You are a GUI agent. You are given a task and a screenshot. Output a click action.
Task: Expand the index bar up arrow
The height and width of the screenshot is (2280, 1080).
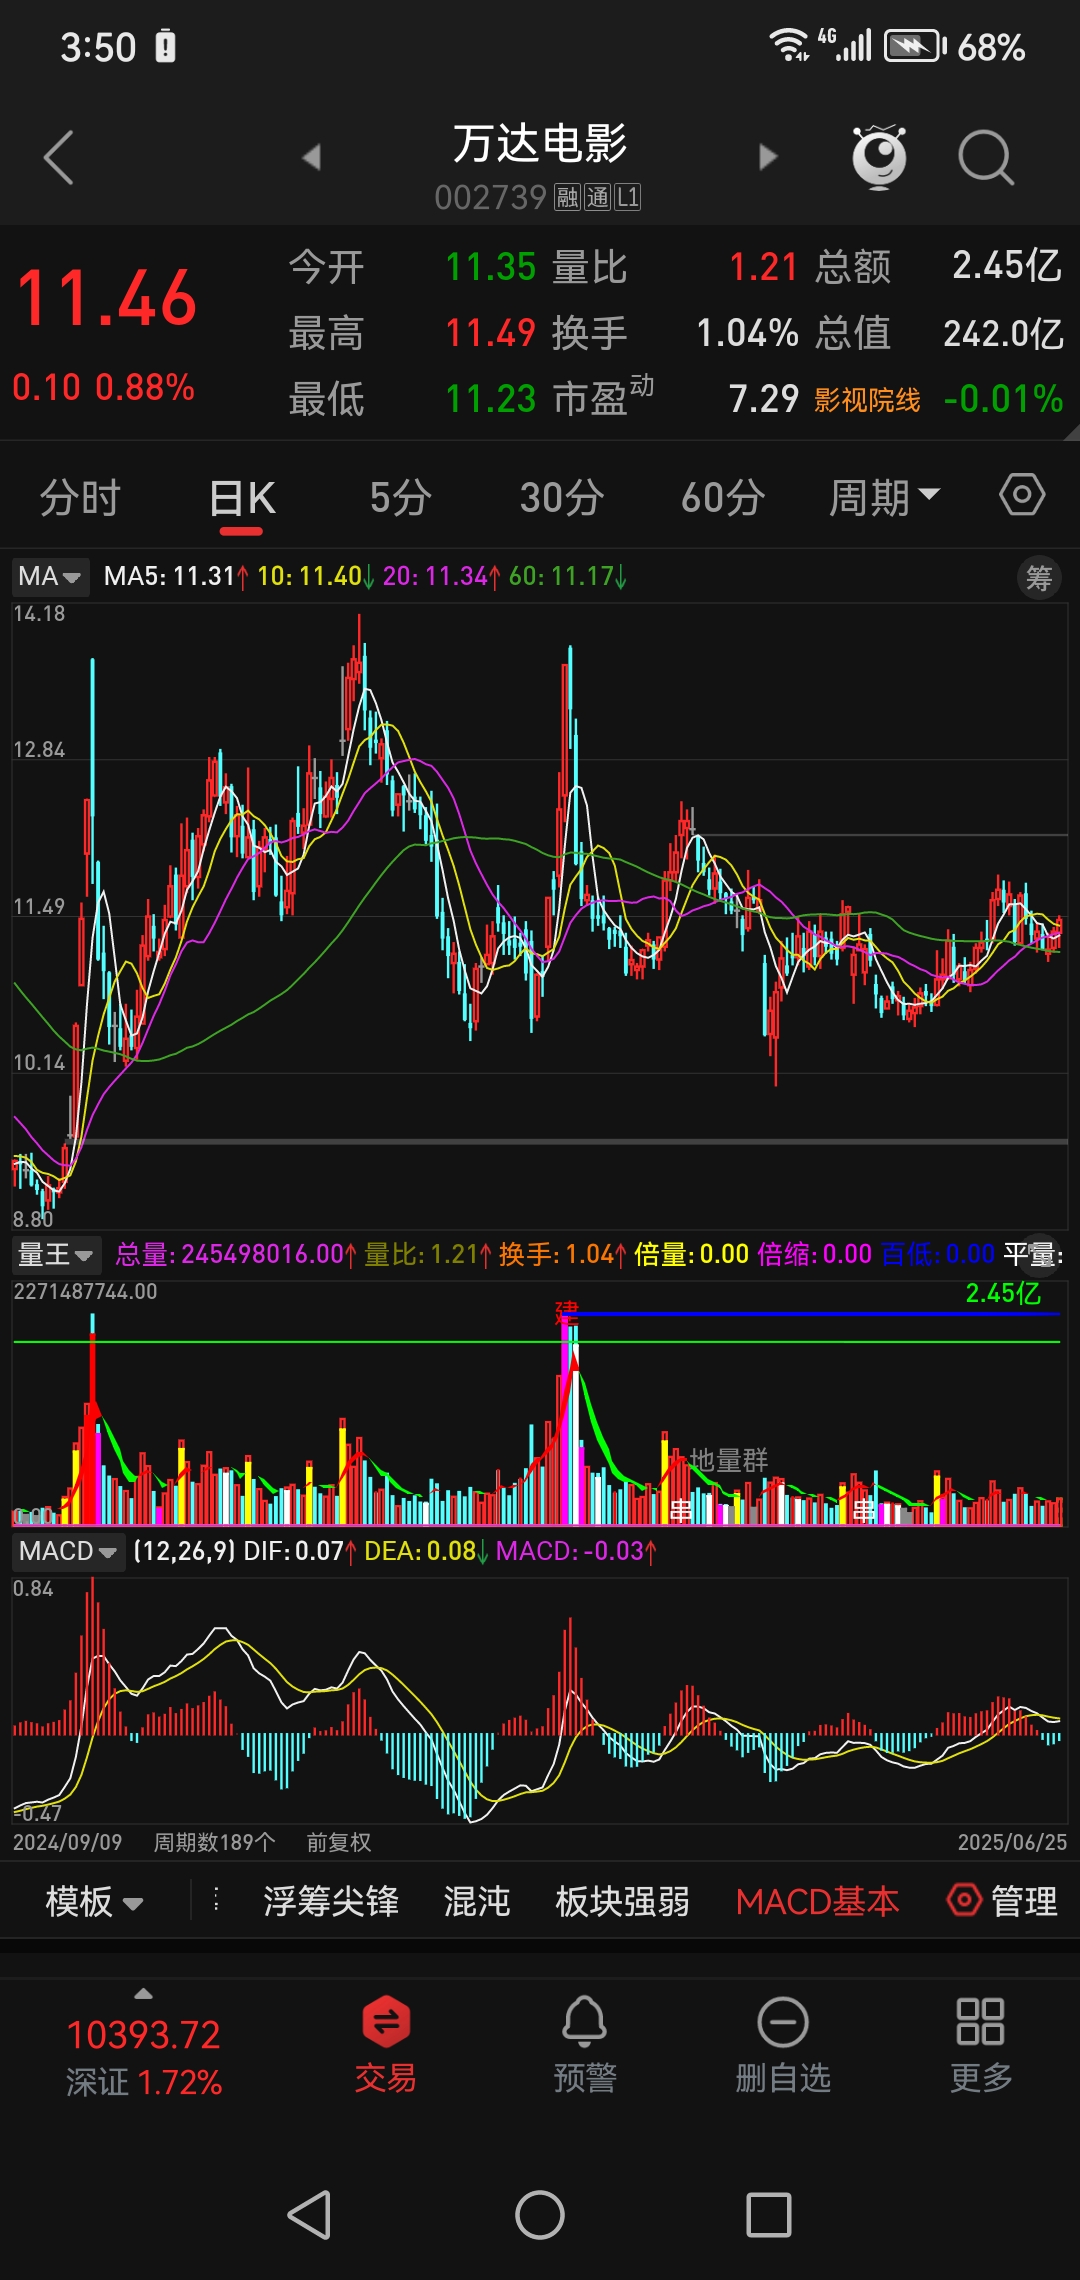[144, 1994]
